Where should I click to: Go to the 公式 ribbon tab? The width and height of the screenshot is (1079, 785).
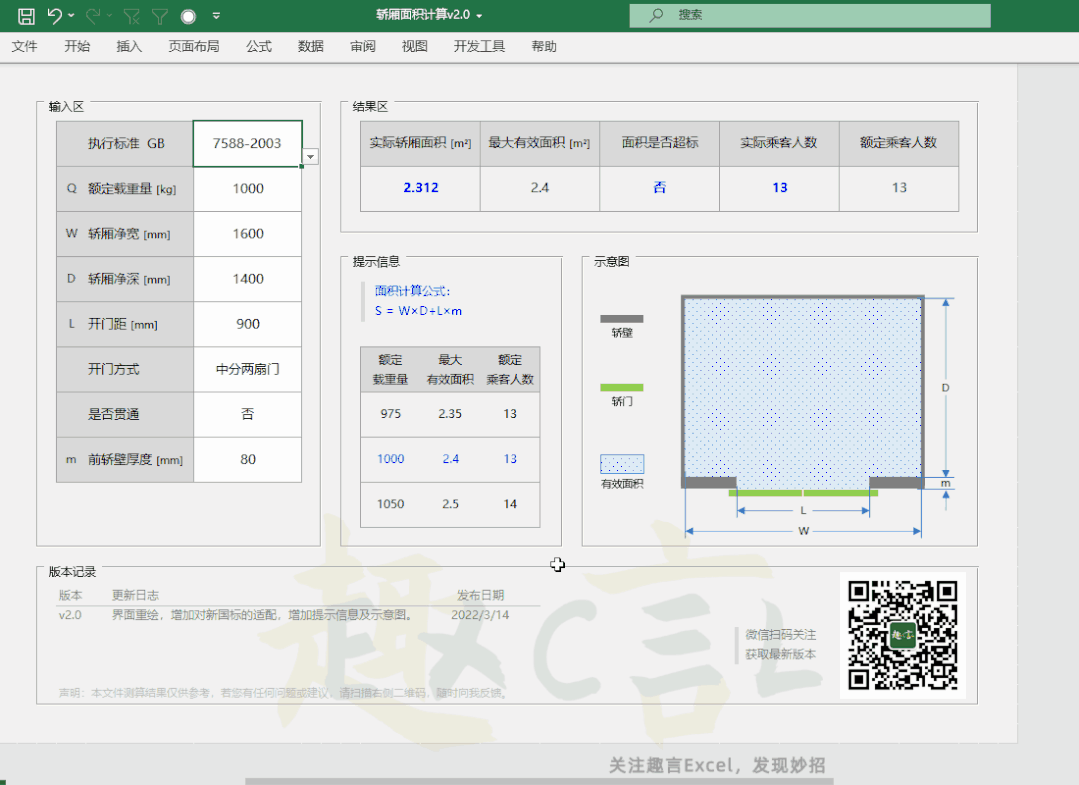tap(259, 46)
